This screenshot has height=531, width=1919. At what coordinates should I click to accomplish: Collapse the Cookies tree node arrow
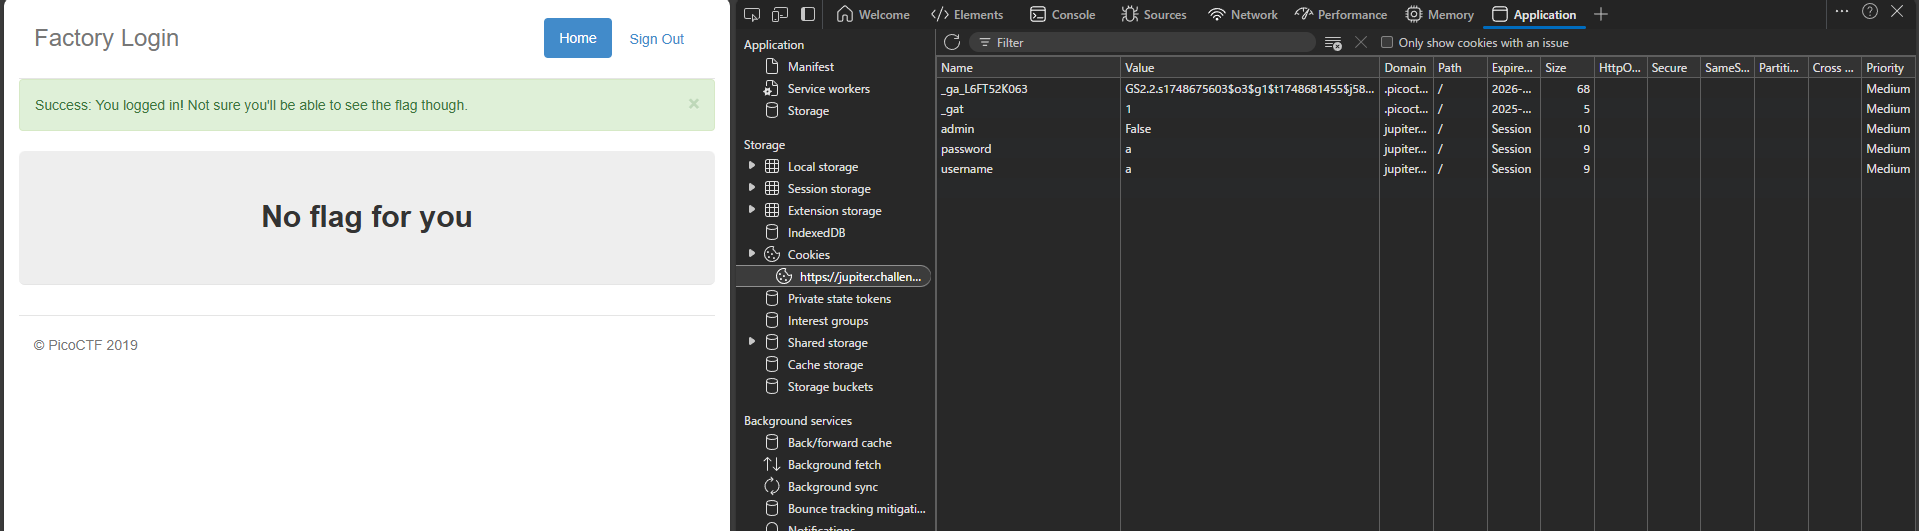(x=752, y=254)
